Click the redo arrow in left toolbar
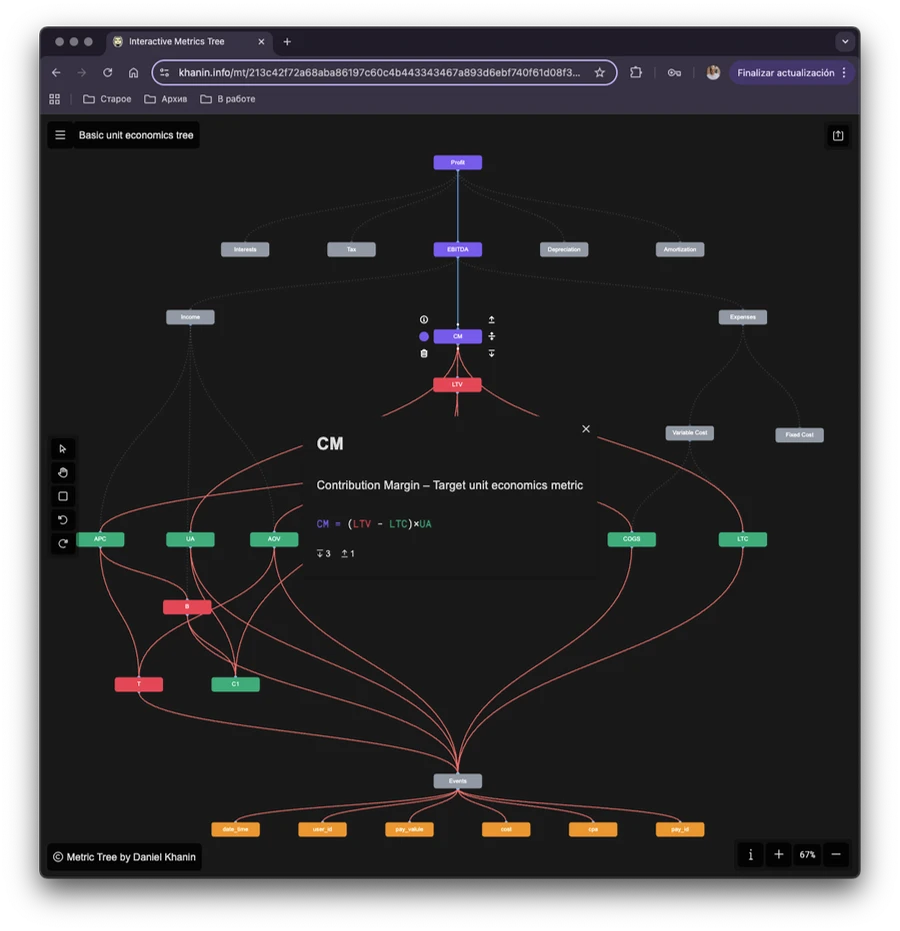The image size is (900, 931). [x=63, y=544]
